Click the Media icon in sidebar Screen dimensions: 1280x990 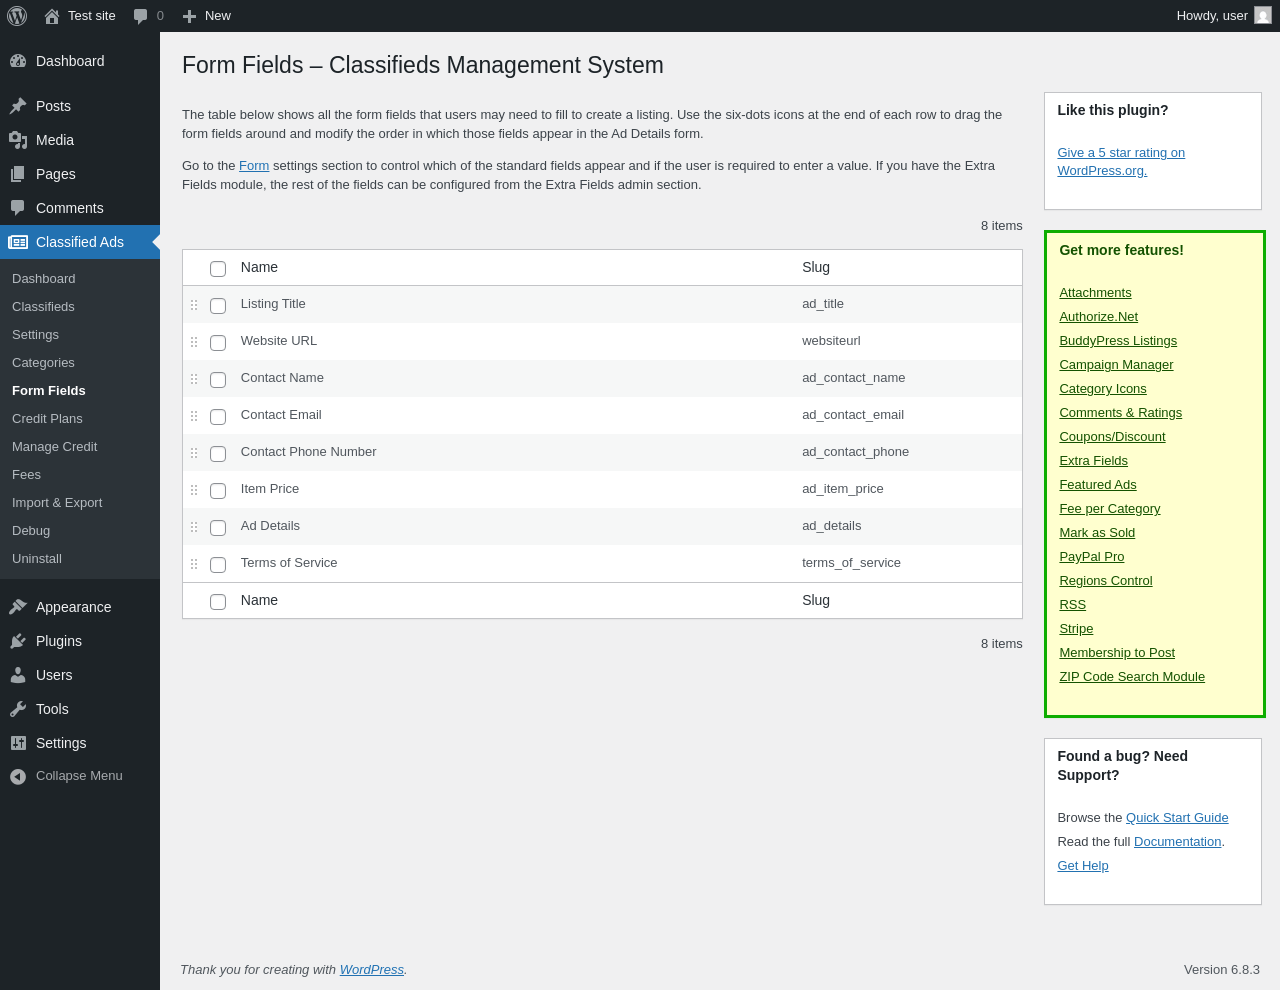18,140
